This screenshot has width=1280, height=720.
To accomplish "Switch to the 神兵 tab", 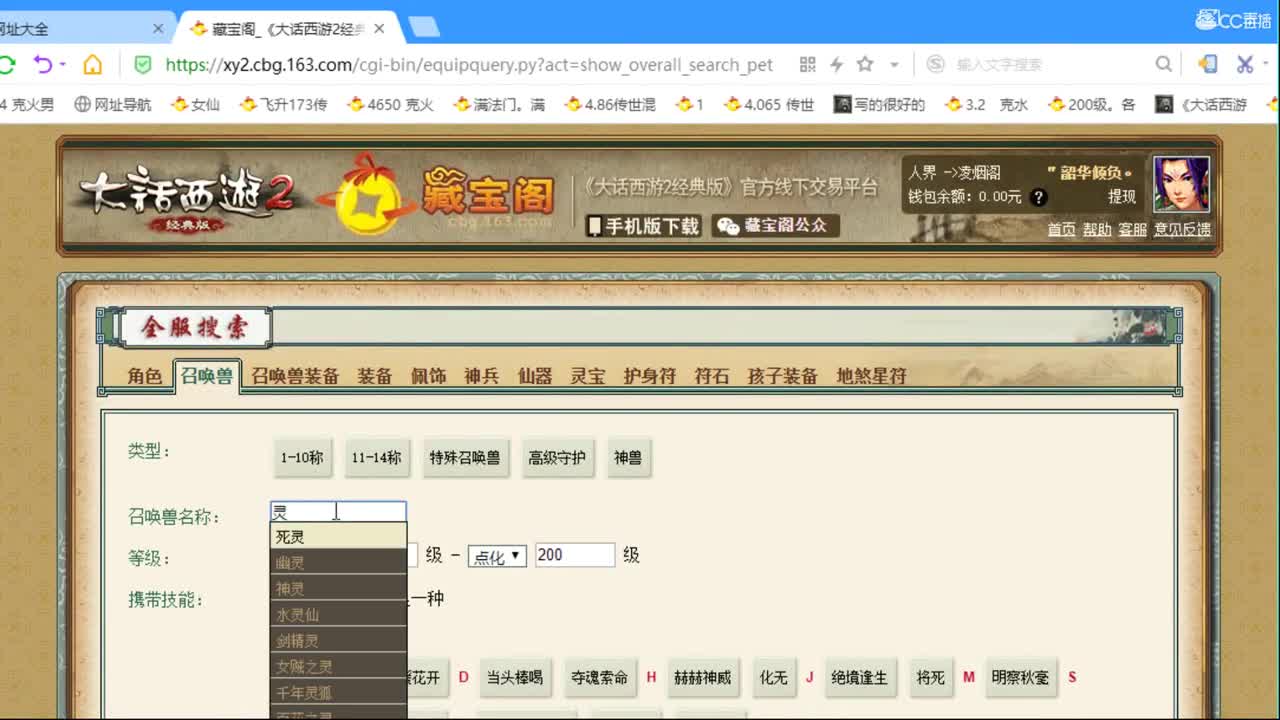I will [481, 376].
